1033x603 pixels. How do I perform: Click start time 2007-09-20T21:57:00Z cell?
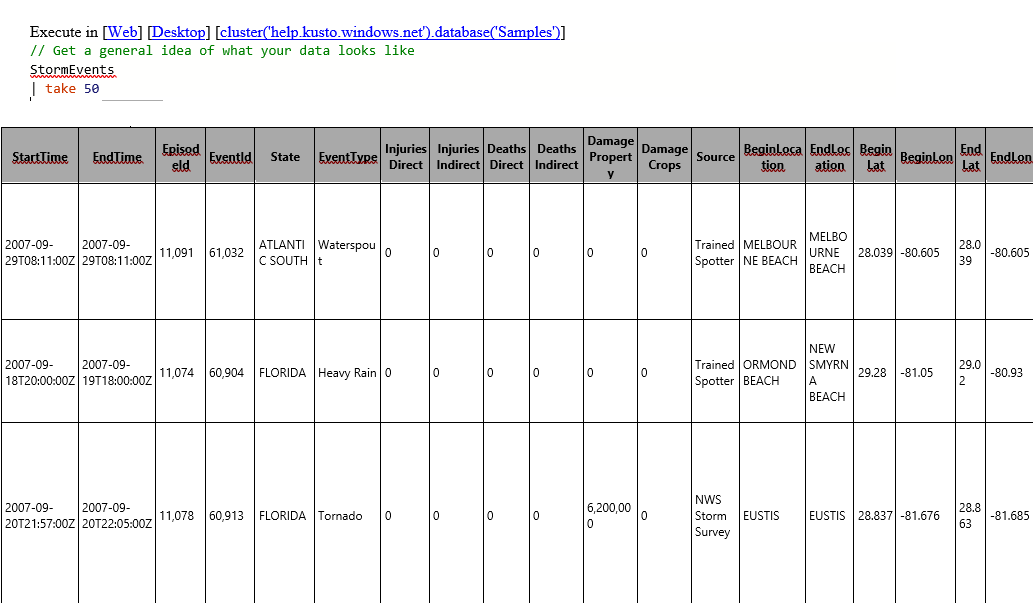tap(40, 515)
